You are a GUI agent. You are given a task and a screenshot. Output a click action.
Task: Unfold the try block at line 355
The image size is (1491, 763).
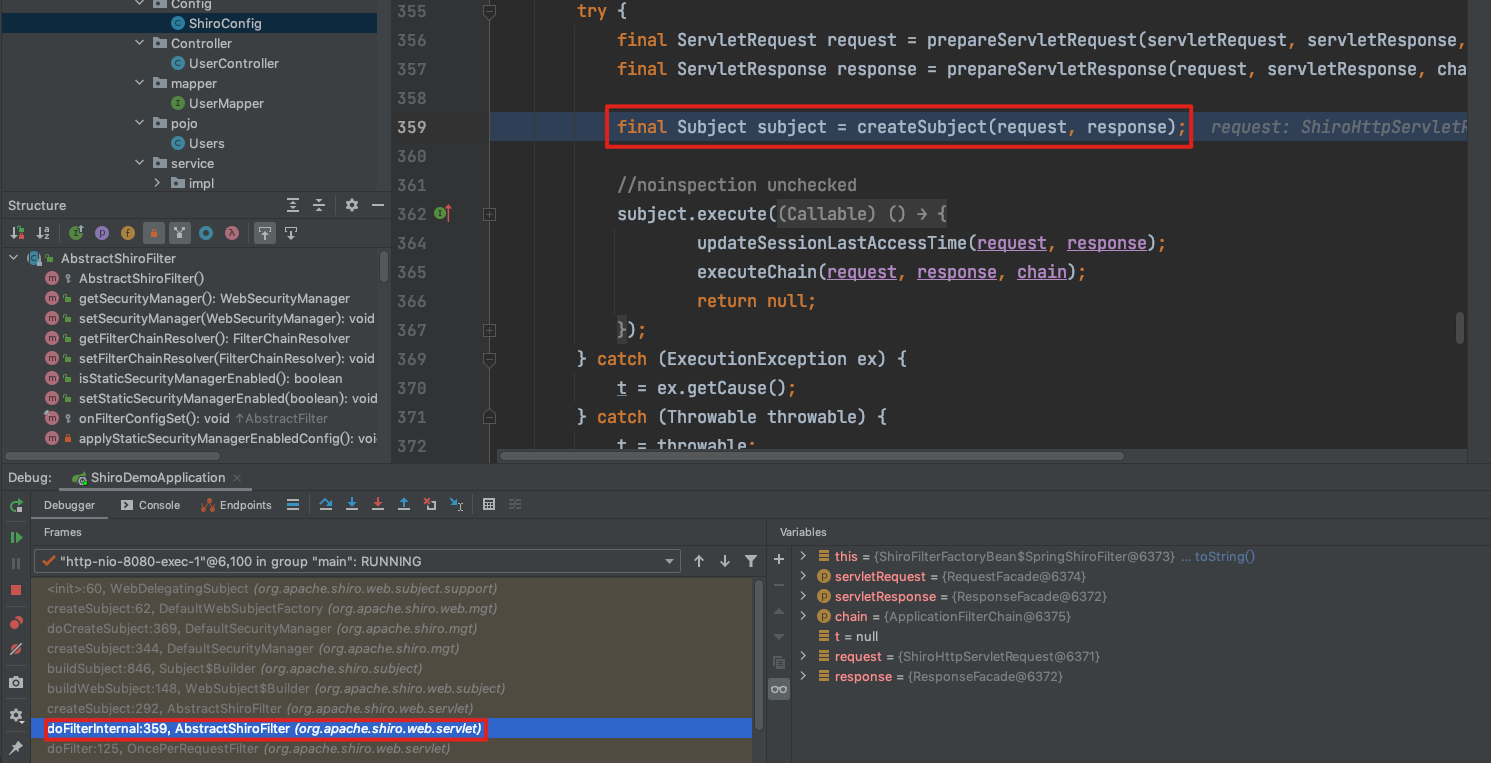[489, 11]
